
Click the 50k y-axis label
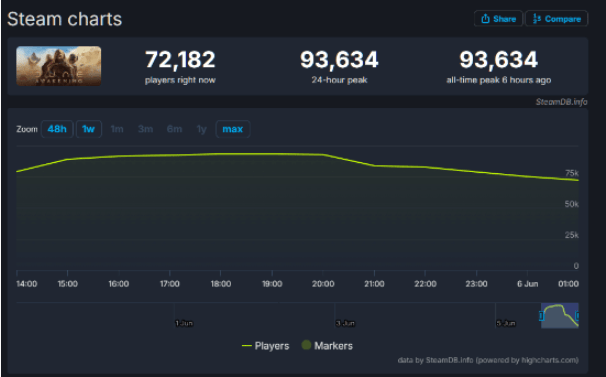(x=572, y=204)
